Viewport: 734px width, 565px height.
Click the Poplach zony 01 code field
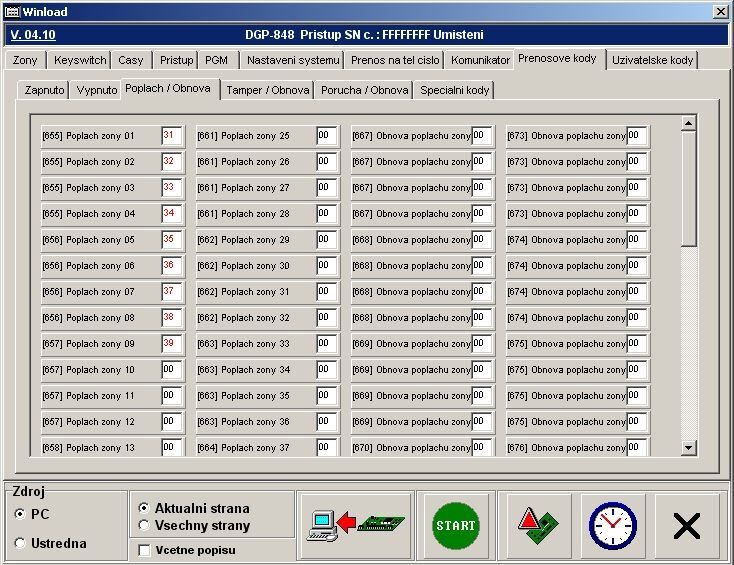click(x=170, y=136)
